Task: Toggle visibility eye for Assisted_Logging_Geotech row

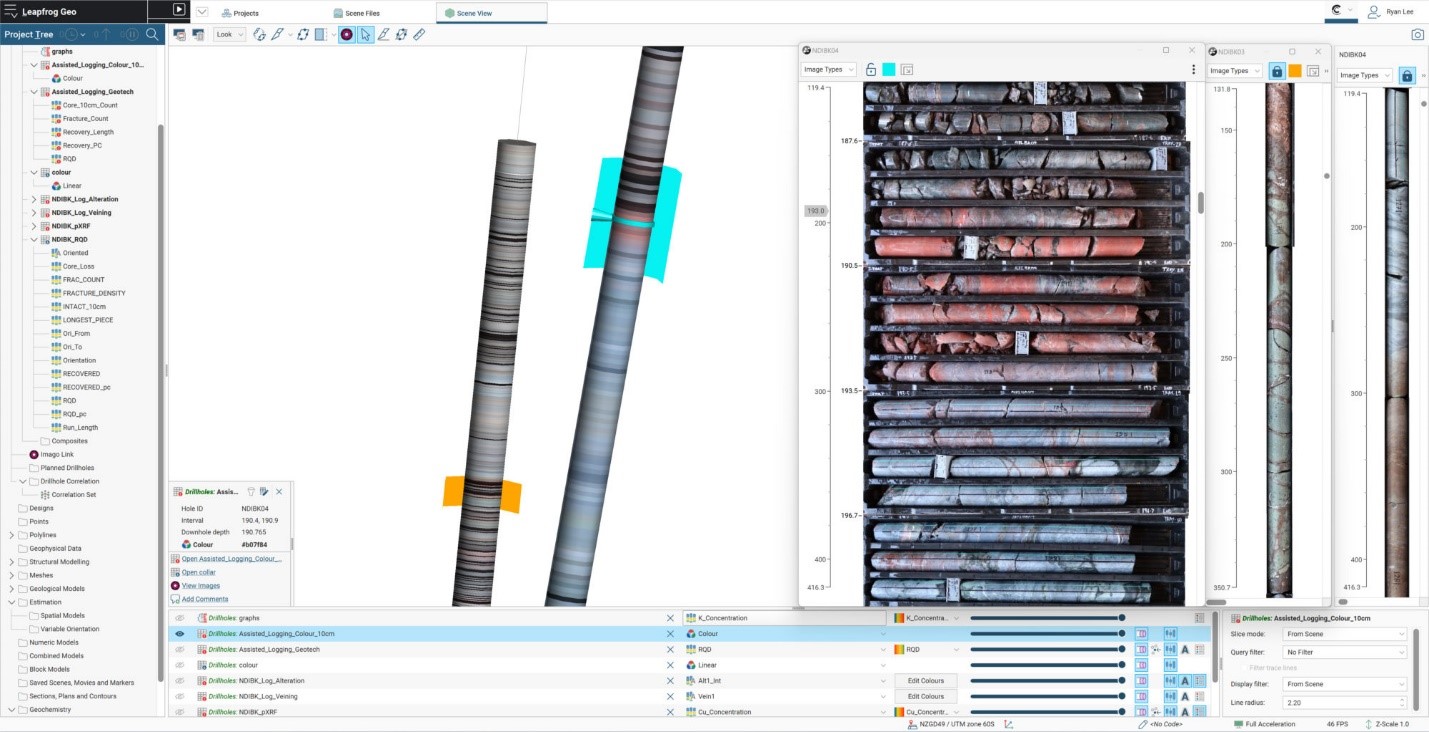Action: (180, 649)
